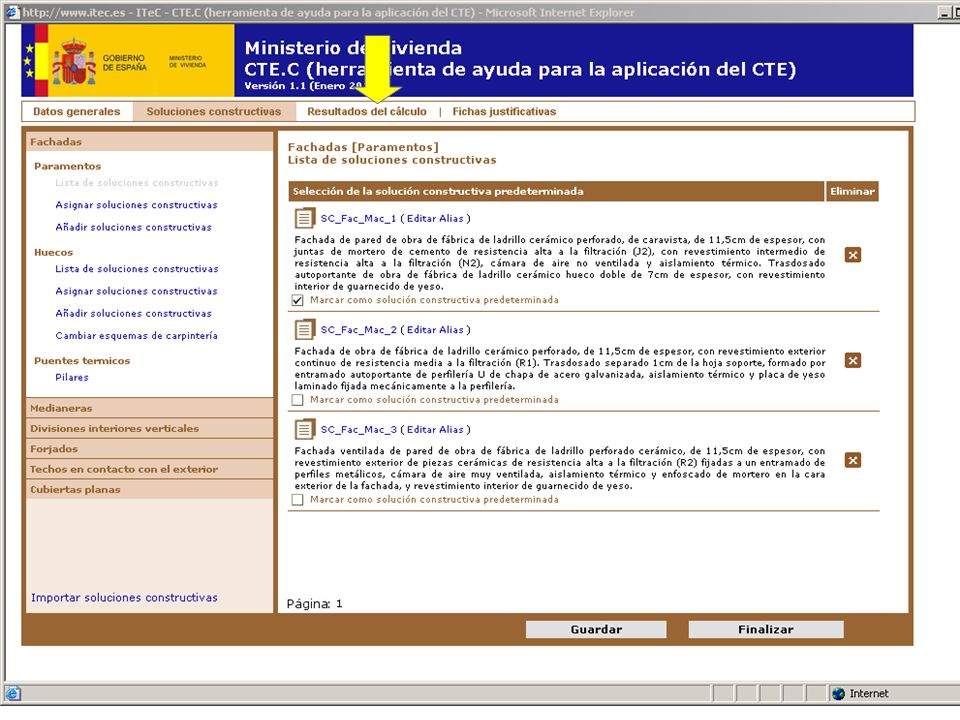Click the Internet zone globe icon
This screenshot has height=720, width=960.
pos(838,693)
